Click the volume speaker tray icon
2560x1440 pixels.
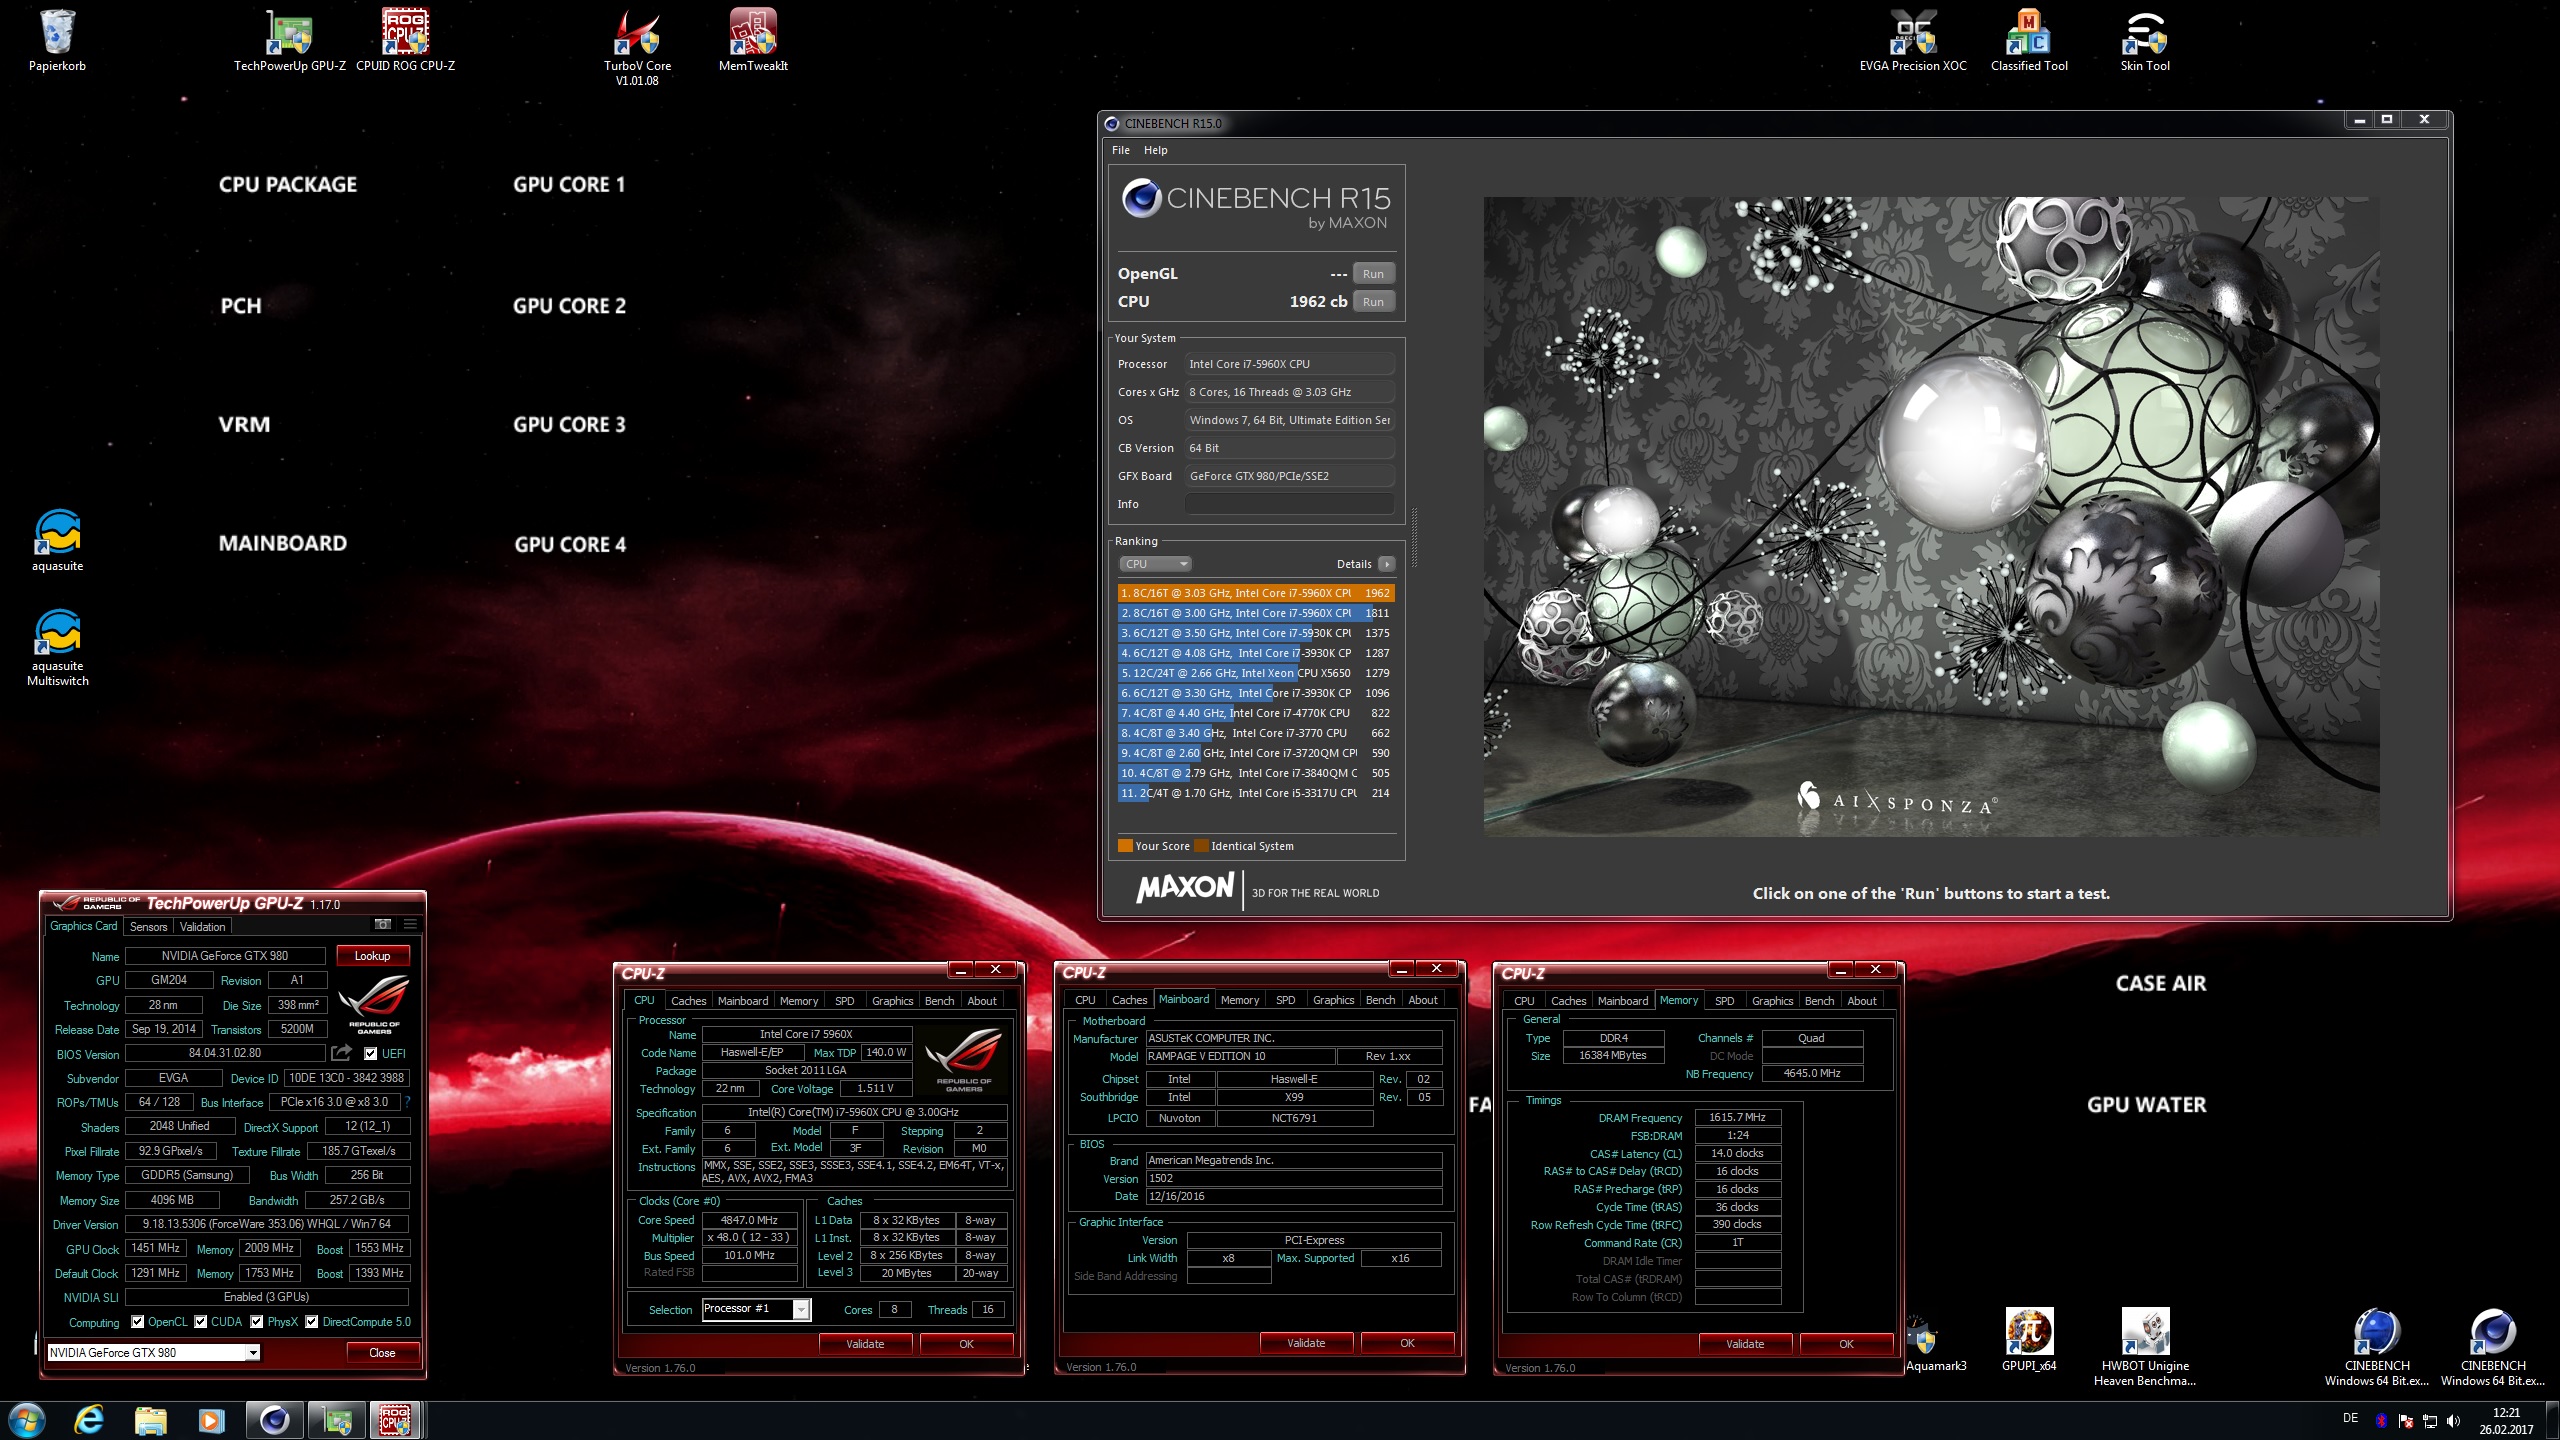coord(2453,1421)
